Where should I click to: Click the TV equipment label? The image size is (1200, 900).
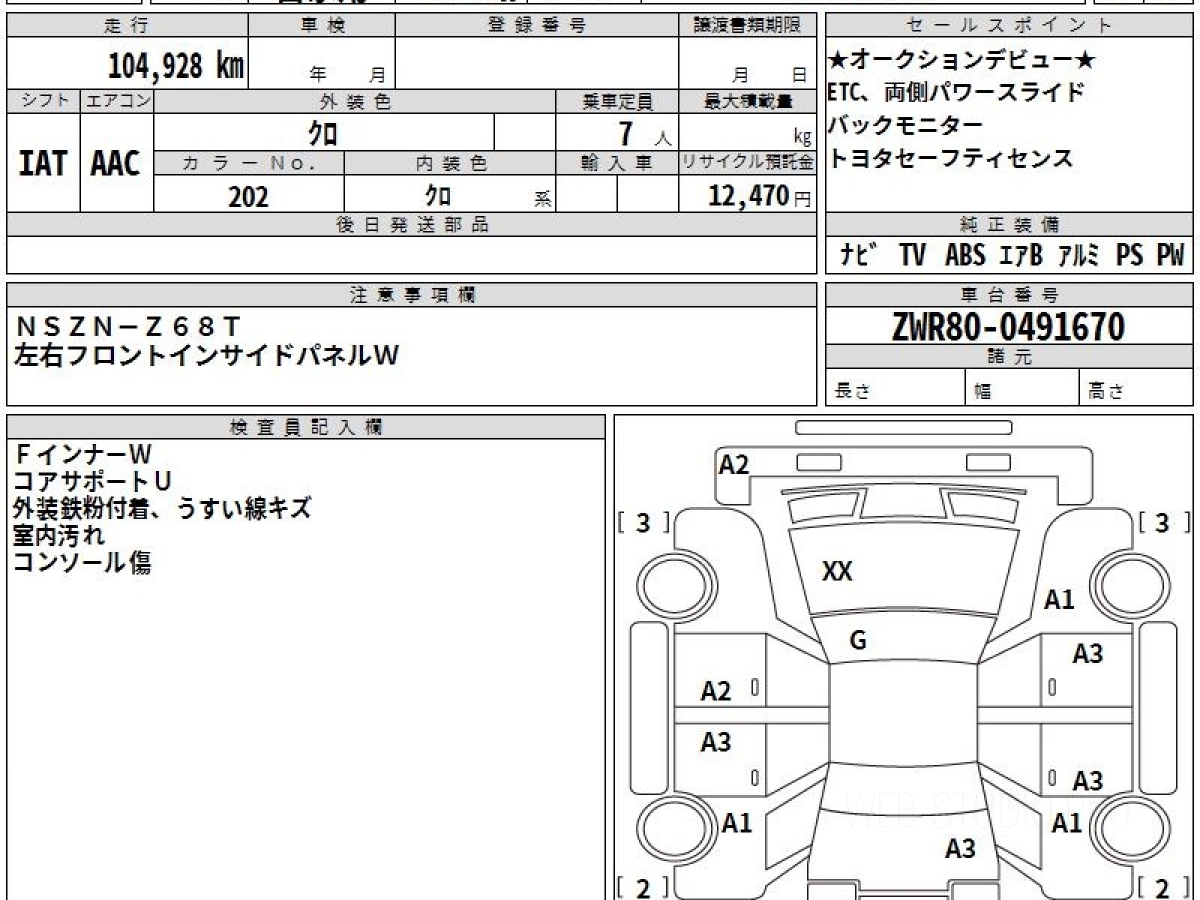(x=912, y=256)
